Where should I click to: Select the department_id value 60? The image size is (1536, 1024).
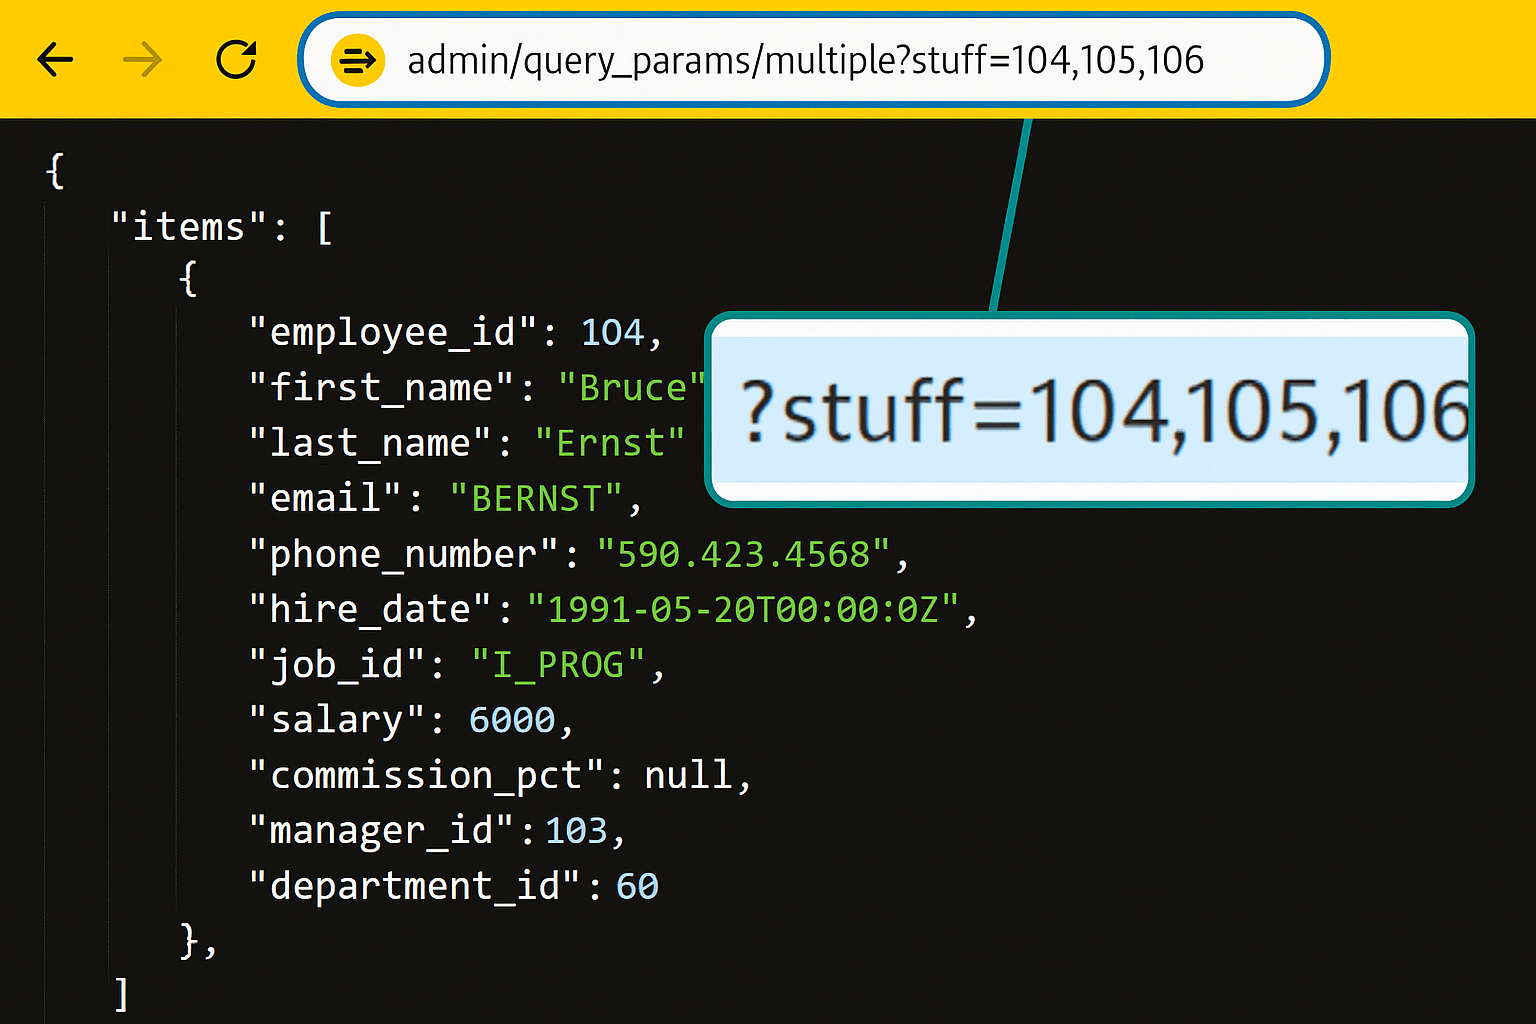point(639,885)
